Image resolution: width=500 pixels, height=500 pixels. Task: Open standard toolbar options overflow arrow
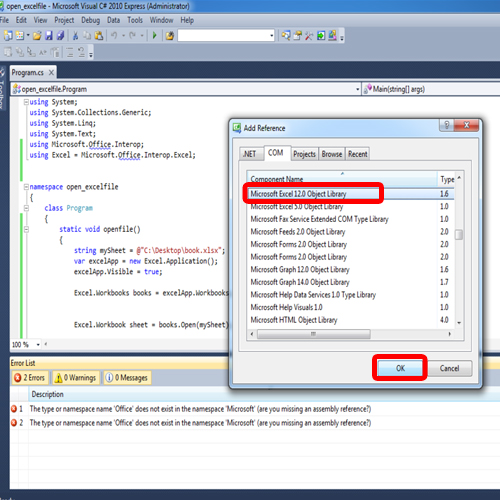click(342, 37)
